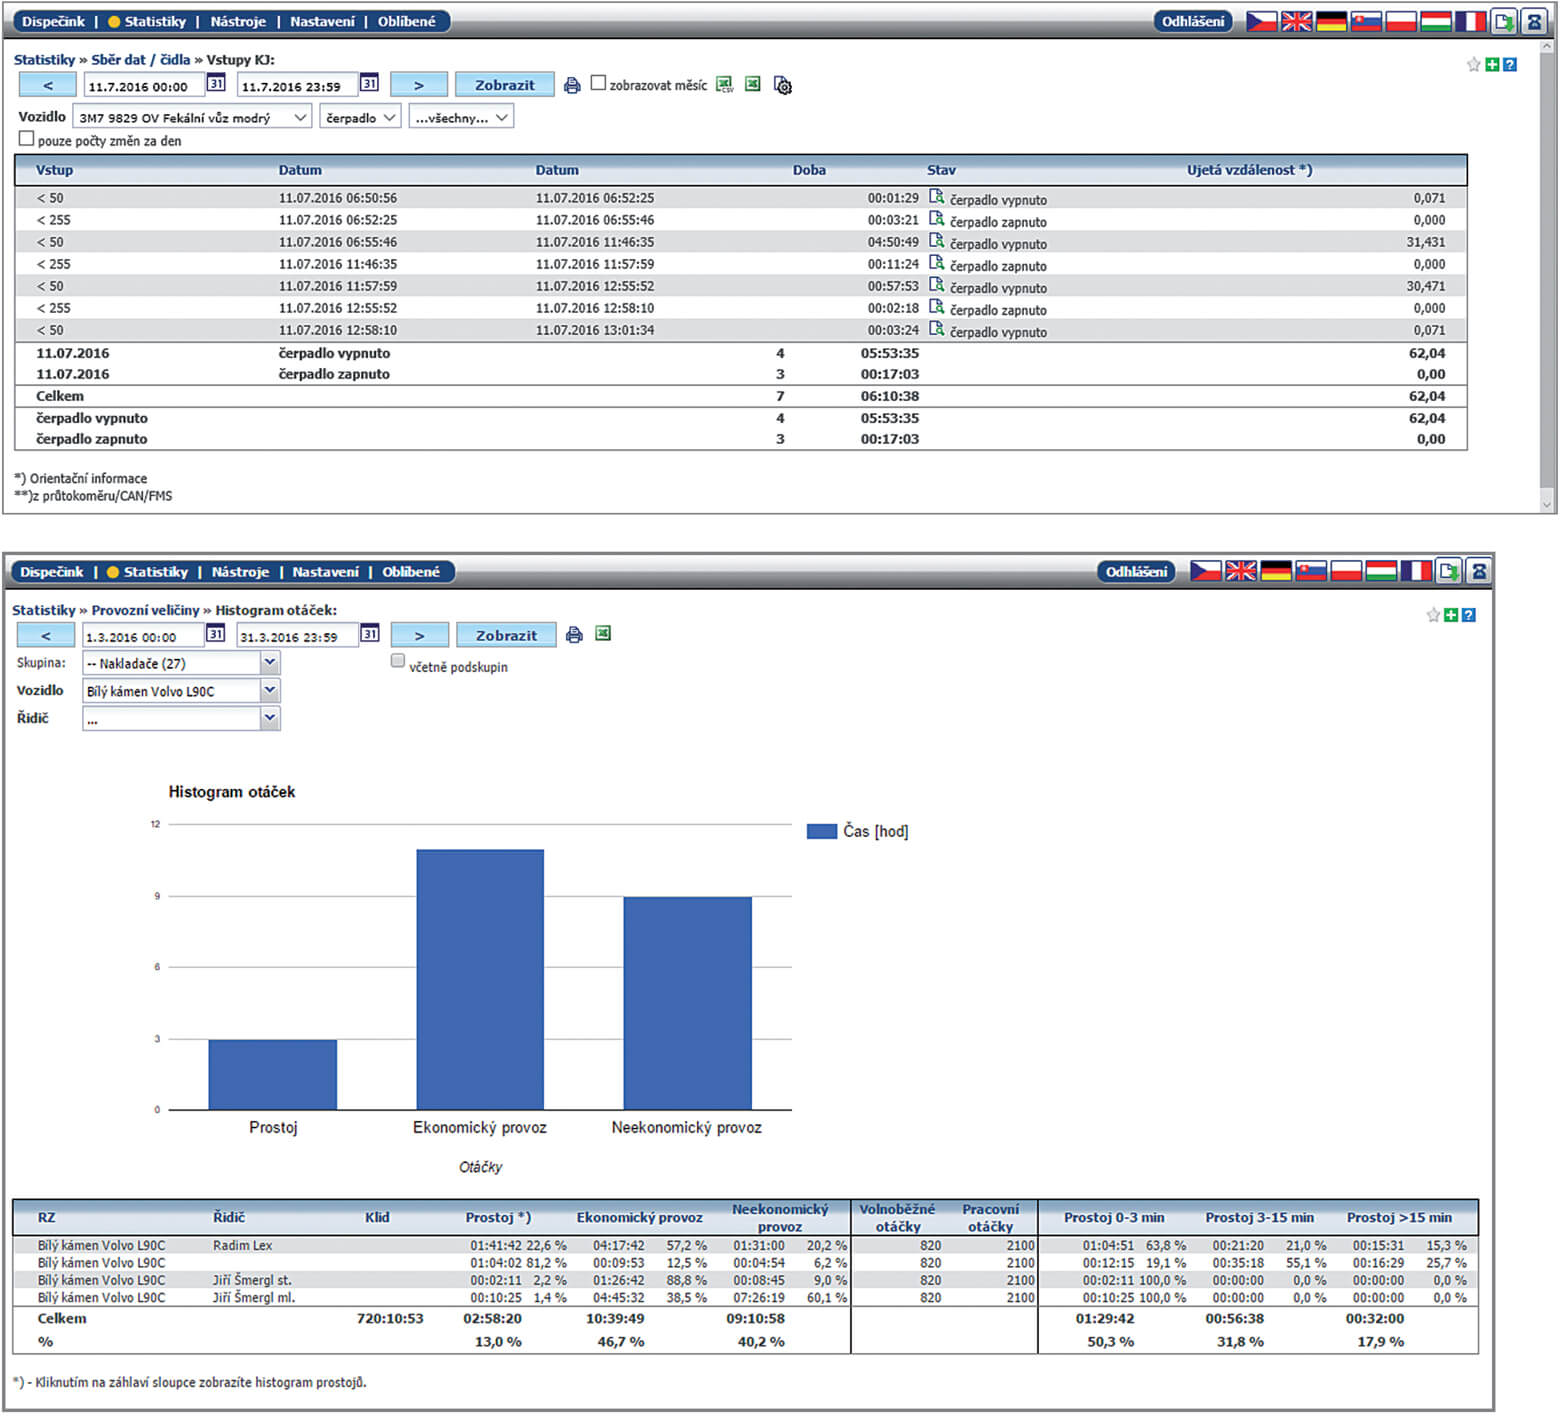Click the start date field 11.7.2016 00:00
1560x1416 pixels.
click(x=144, y=86)
